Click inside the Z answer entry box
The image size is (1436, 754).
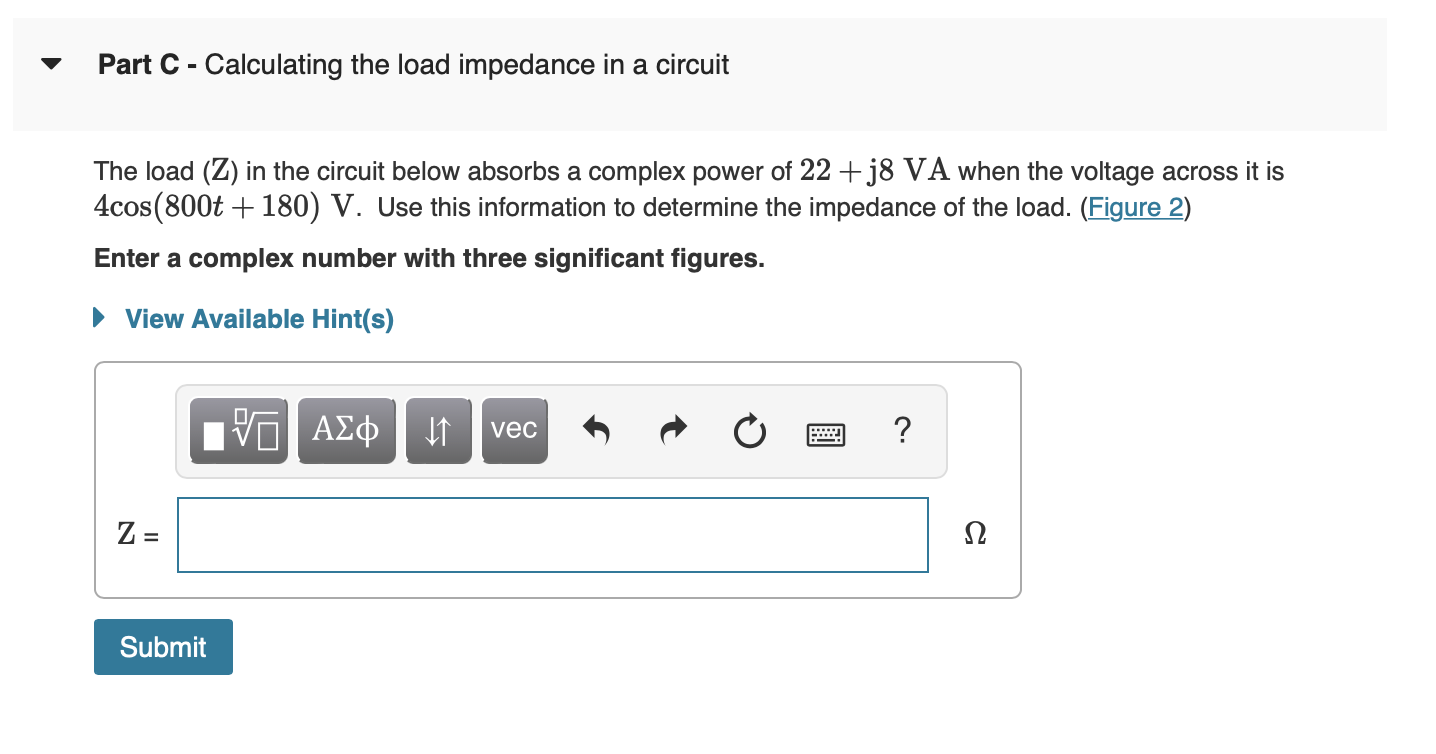point(552,534)
